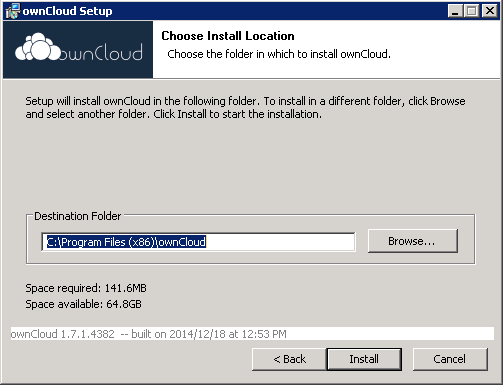Click the ownCloud installer icon in title bar
The image size is (503, 385).
click(13, 11)
